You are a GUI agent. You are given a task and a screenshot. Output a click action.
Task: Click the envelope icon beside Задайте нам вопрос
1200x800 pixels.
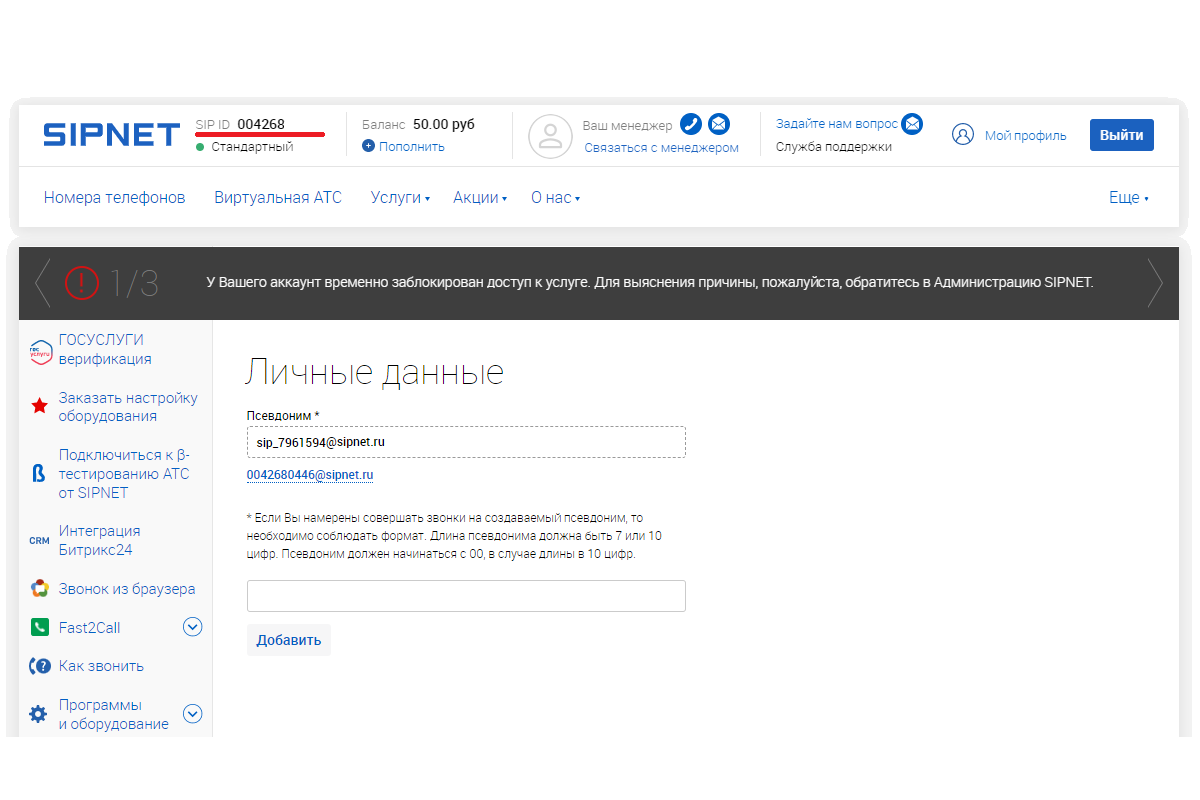912,124
